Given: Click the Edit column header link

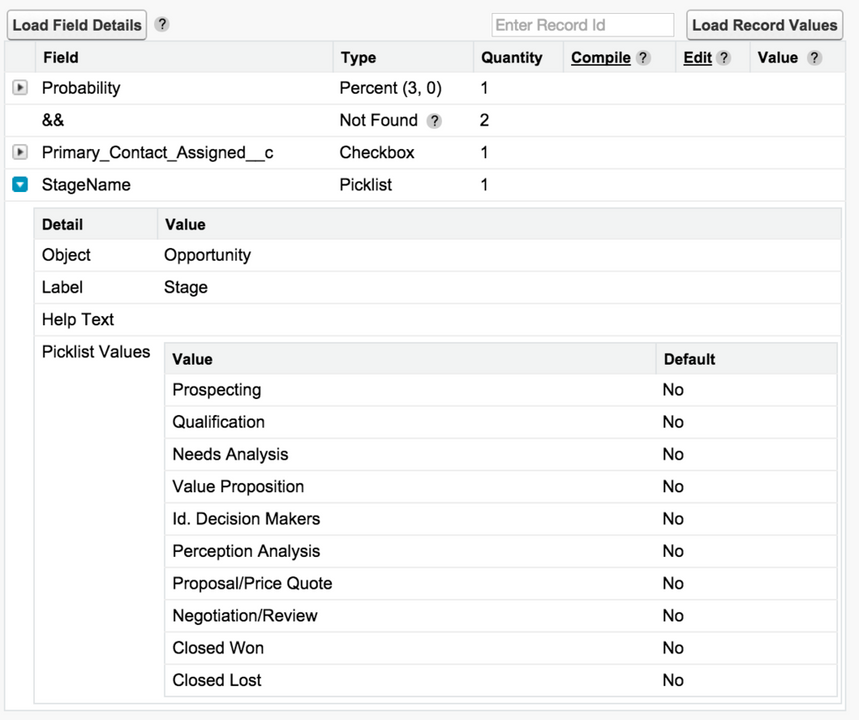Looking at the screenshot, I should (x=697, y=58).
